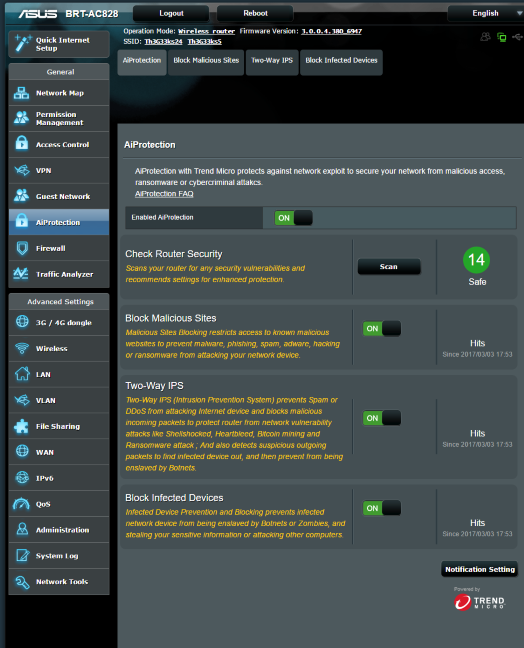Click the Notification Setting button

480,569
